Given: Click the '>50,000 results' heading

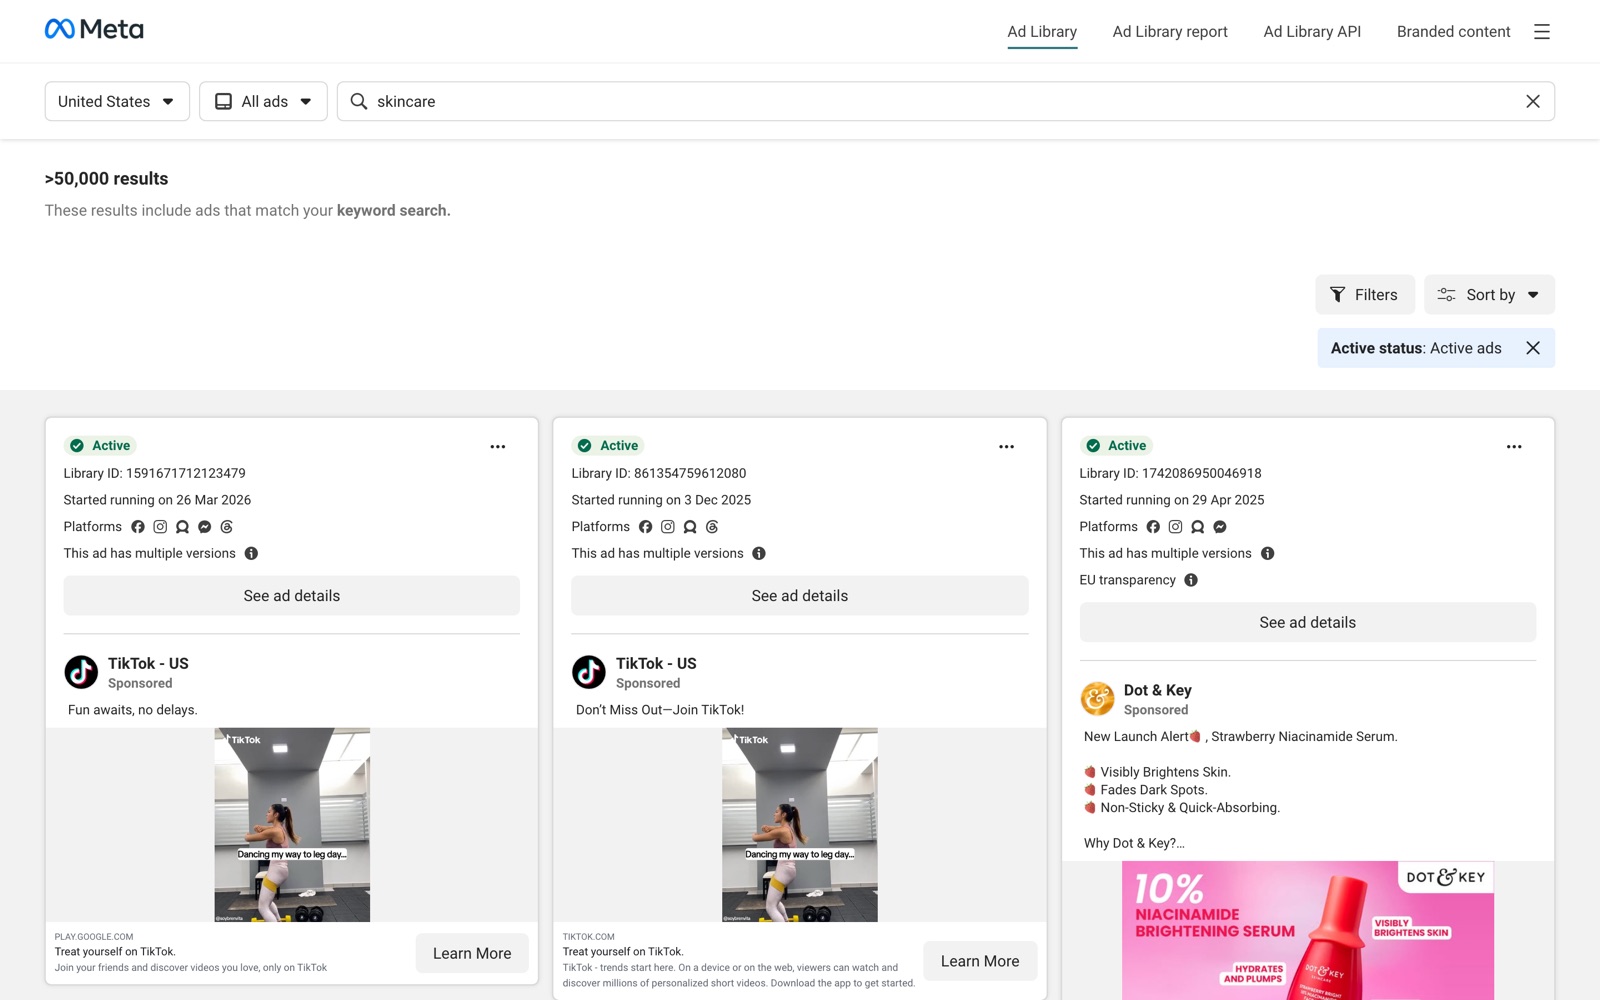Looking at the screenshot, I should [107, 179].
